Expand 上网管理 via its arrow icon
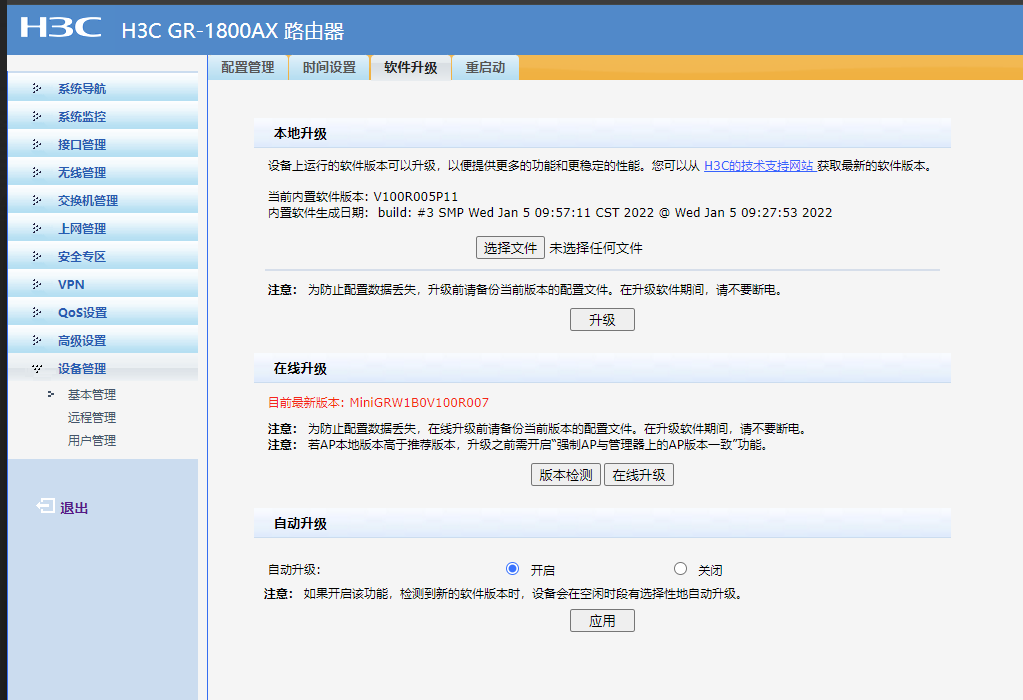Screen dimensions: 1023x700 [x=37, y=228]
